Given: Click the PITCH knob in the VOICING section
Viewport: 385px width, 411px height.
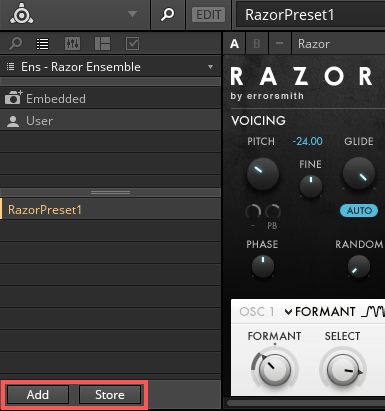Looking at the screenshot, I should coord(263,174).
